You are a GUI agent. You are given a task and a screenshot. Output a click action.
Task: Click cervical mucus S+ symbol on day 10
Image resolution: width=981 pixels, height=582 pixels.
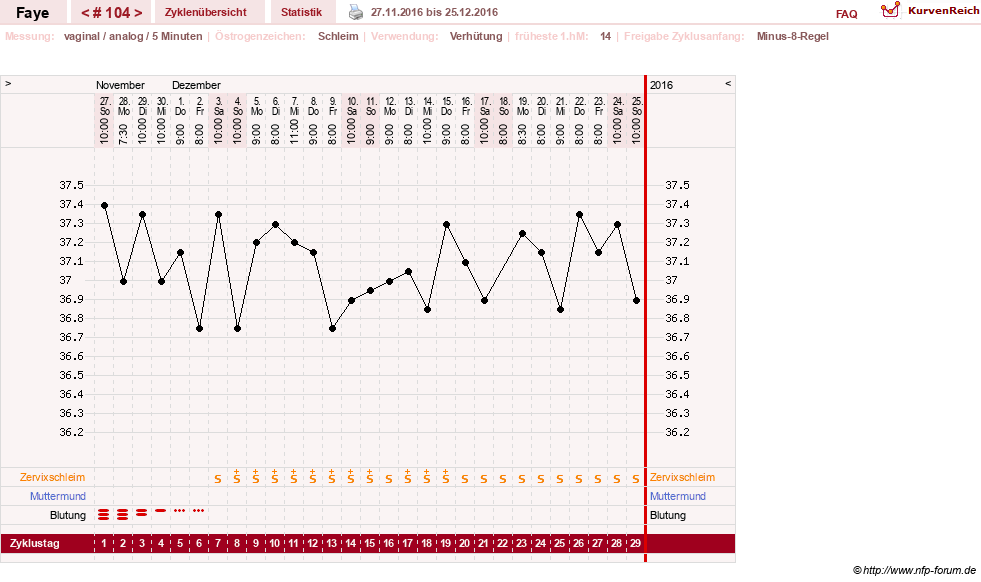click(x=275, y=476)
